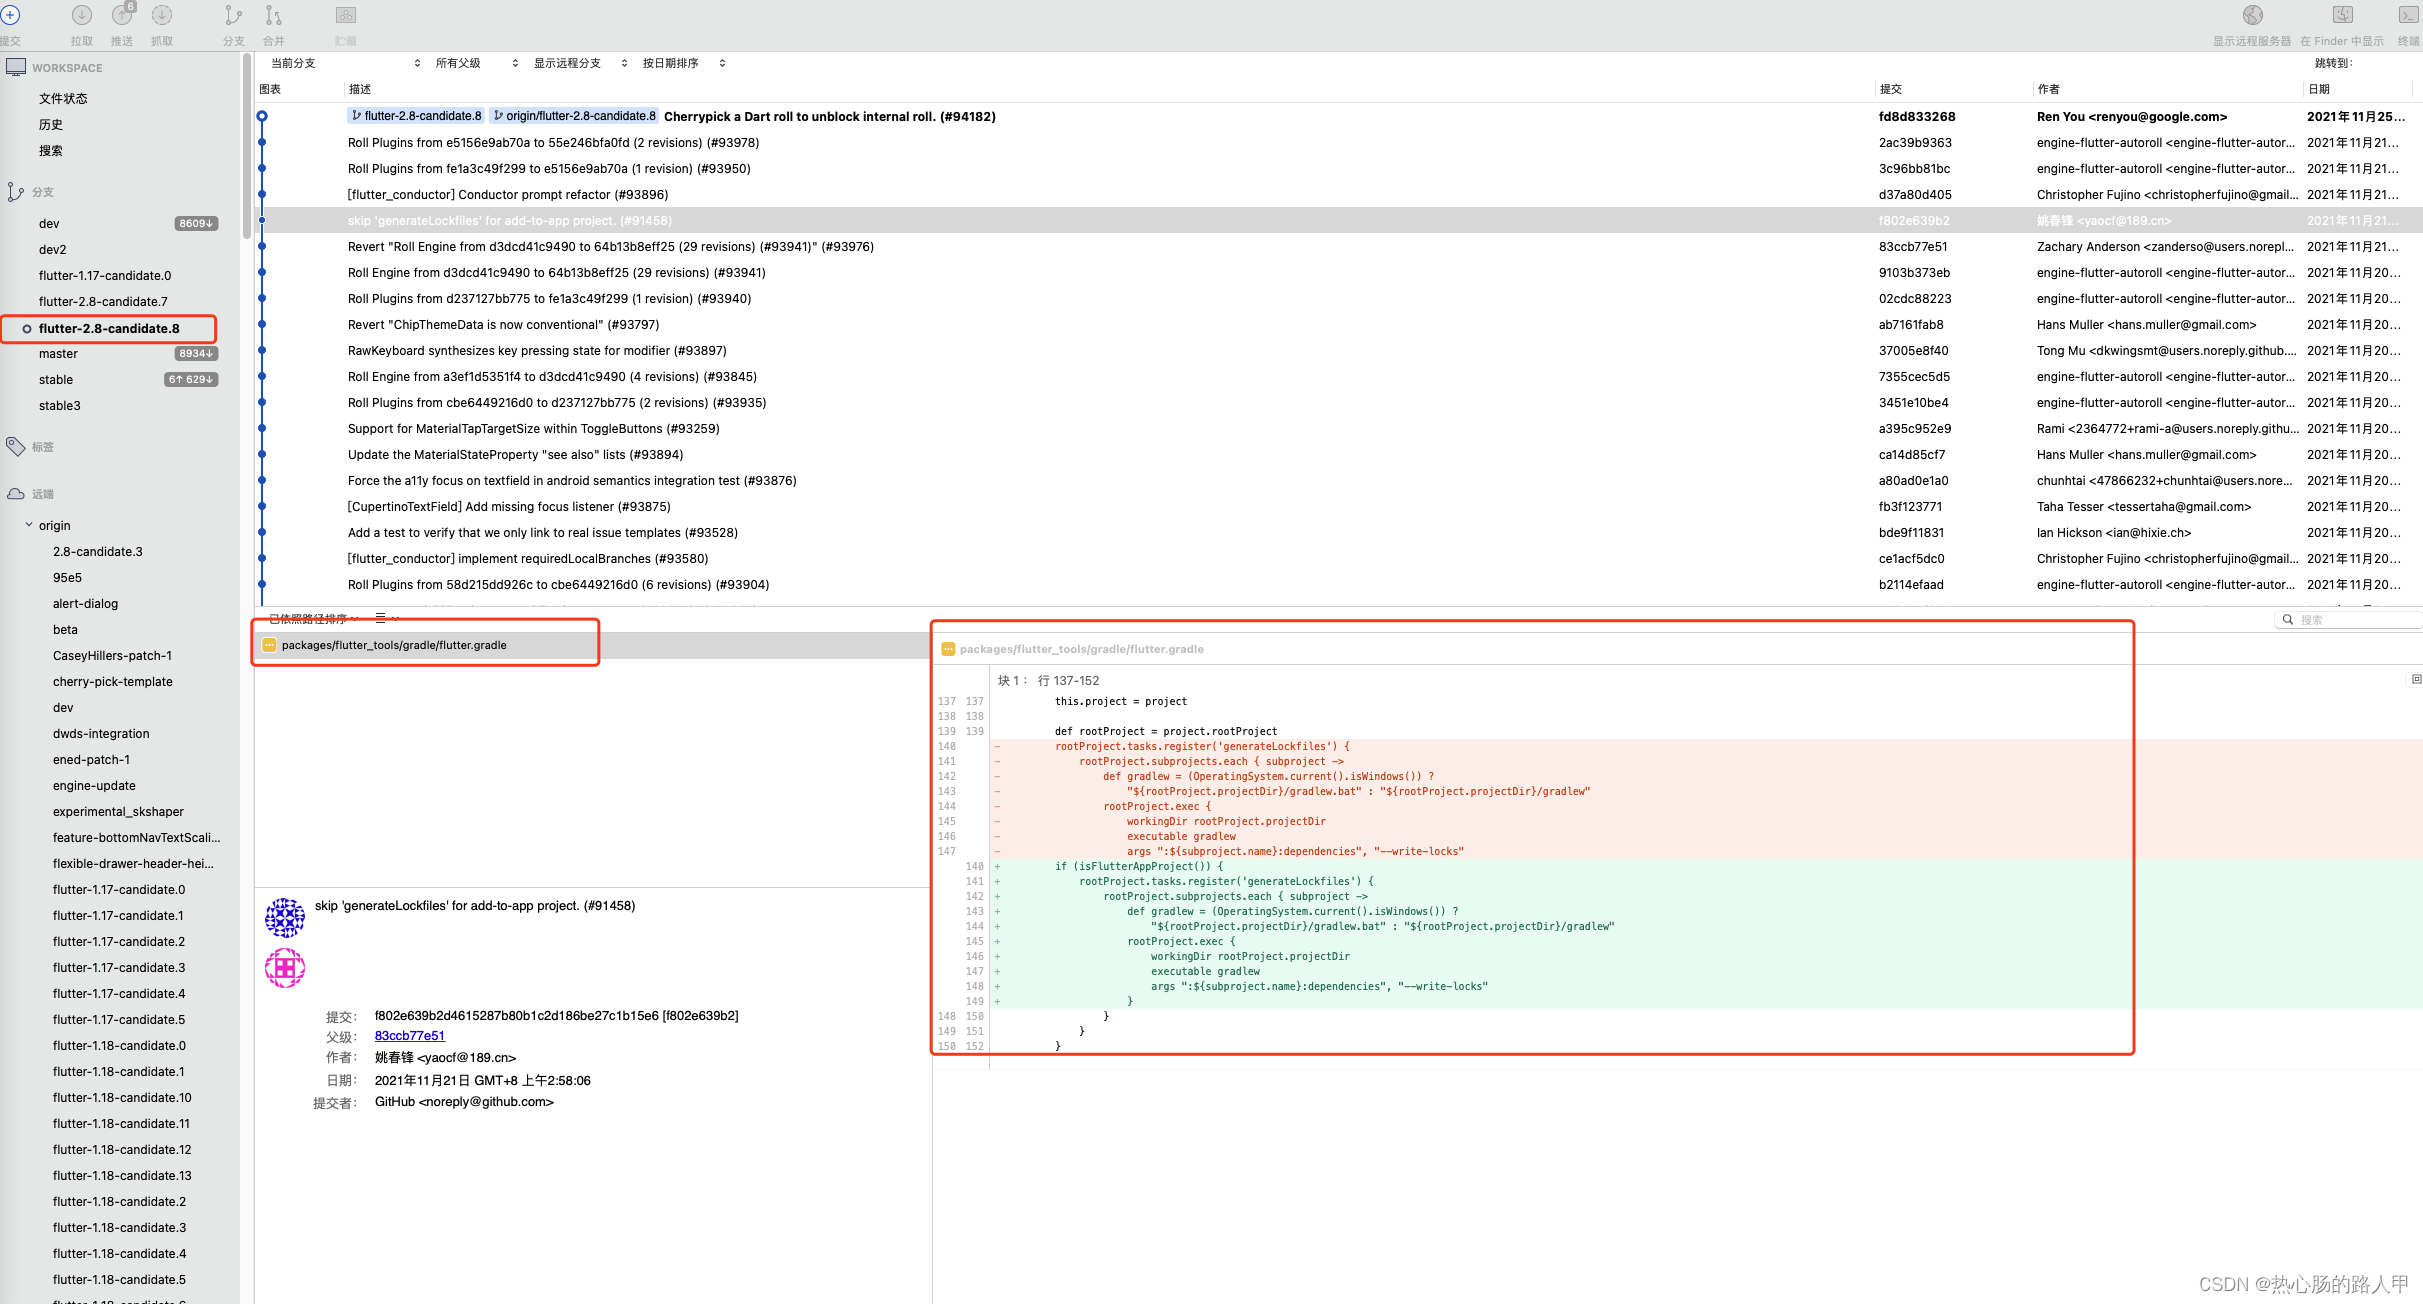The image size is (2423, 1304).
Task: Open the file list view mode dropdown
Action: pyautogui.click(x=386, y=619)
